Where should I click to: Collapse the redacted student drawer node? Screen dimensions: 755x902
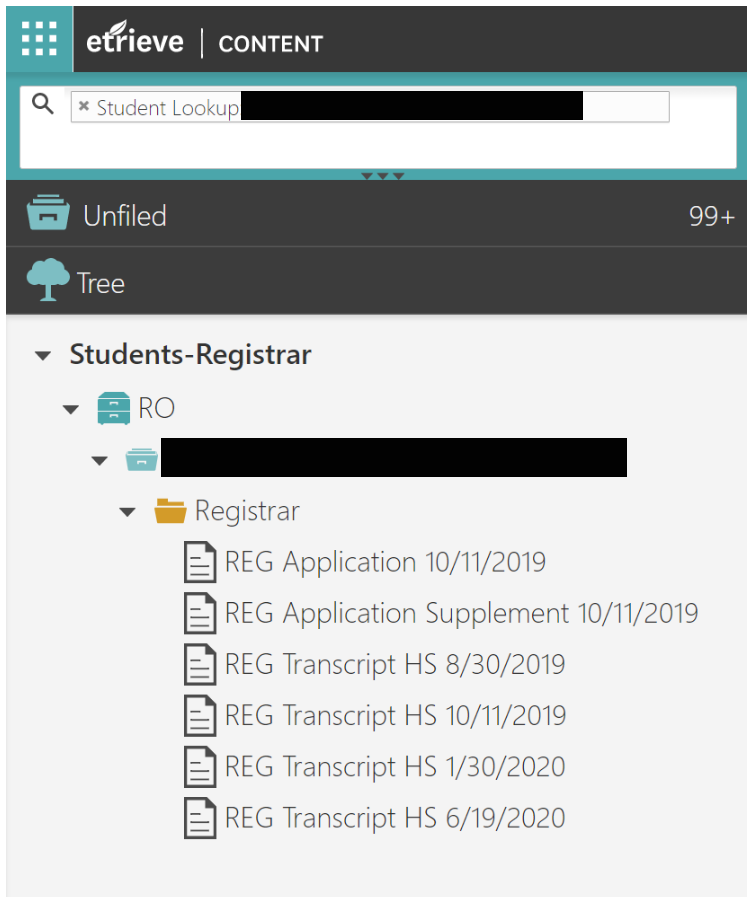(x=100, y=461)
